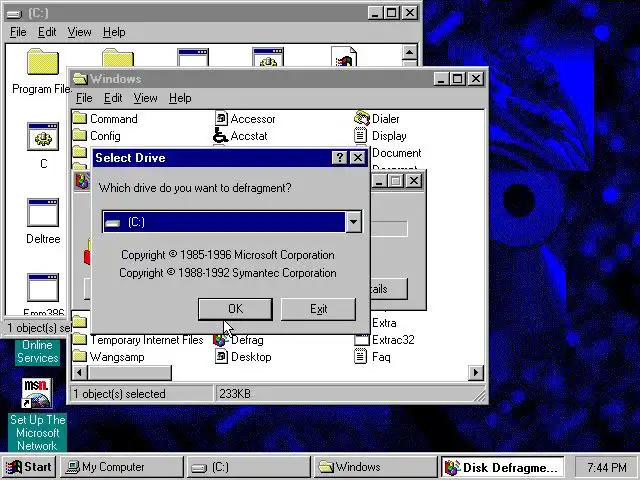Screen dimensions: 640x480
Task: Click the Document file name
Action: 396,153
